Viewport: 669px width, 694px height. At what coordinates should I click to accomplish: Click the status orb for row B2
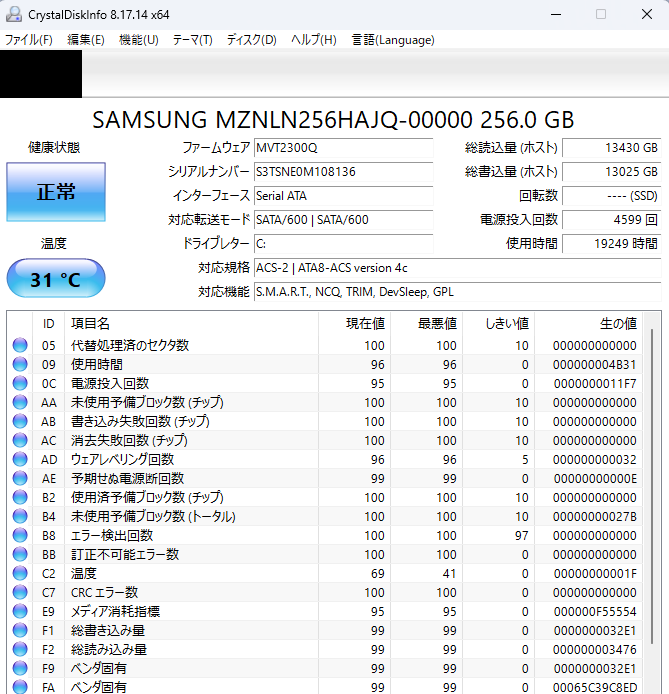[20, 497]
